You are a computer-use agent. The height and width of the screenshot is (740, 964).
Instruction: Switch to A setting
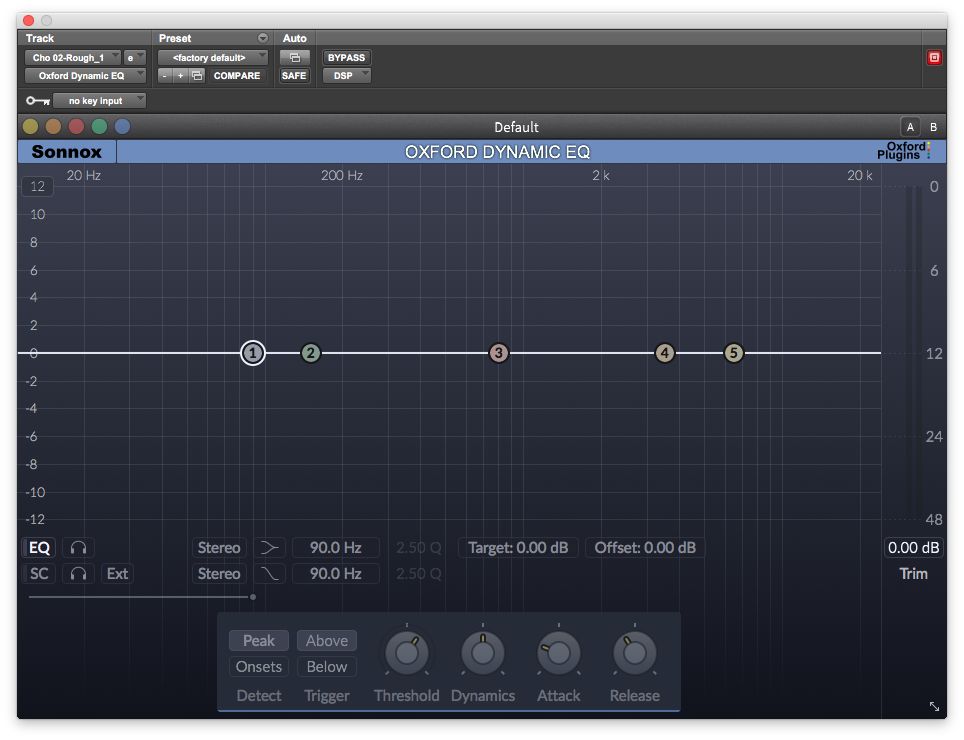(x=910, y=127)
